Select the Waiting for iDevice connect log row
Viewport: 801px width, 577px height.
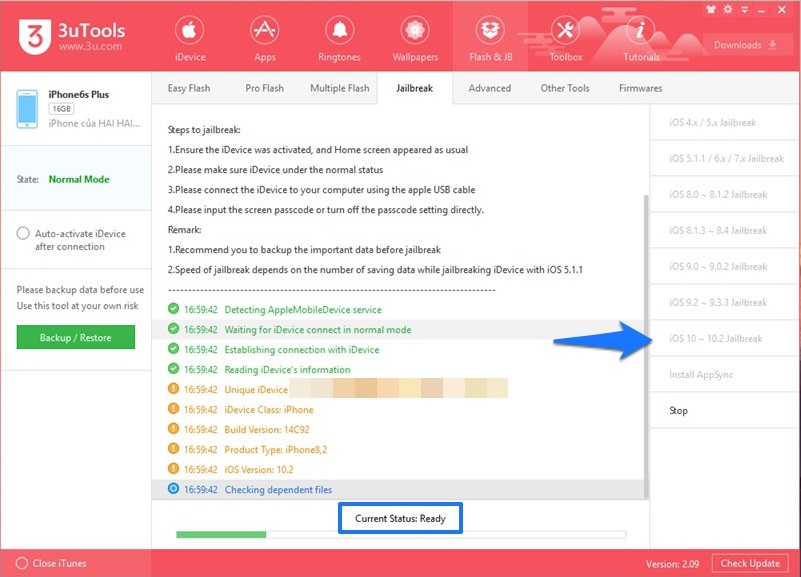(398, 329)
